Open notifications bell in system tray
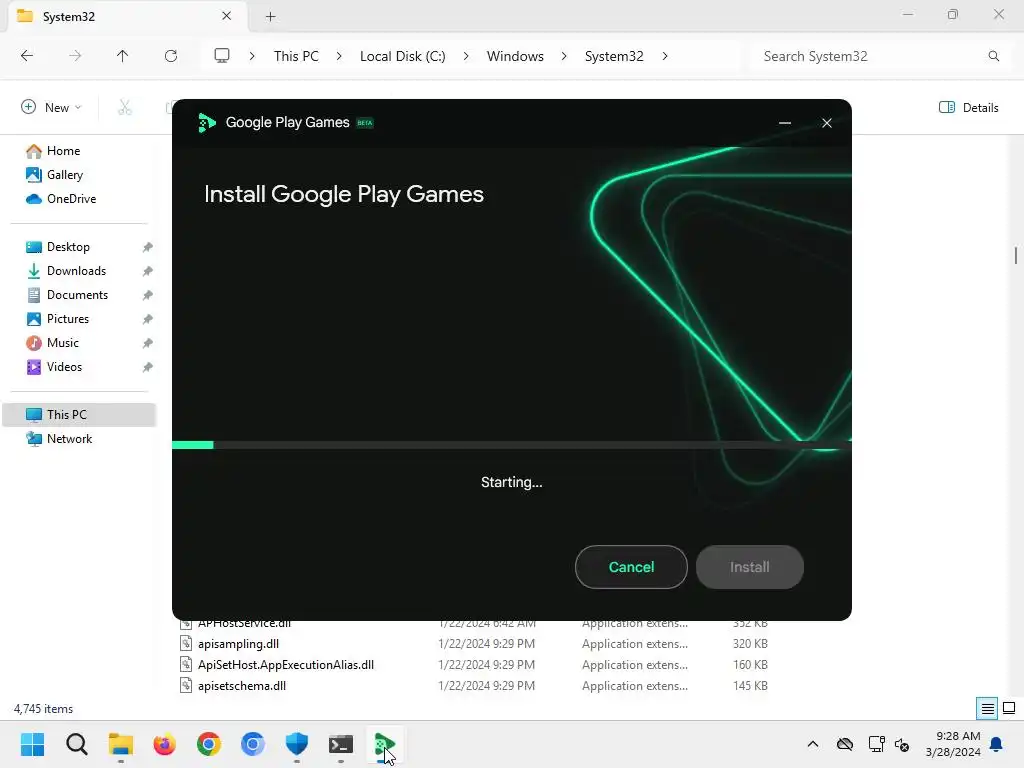The image size is (1024, 768). click(x=997, y=744)
